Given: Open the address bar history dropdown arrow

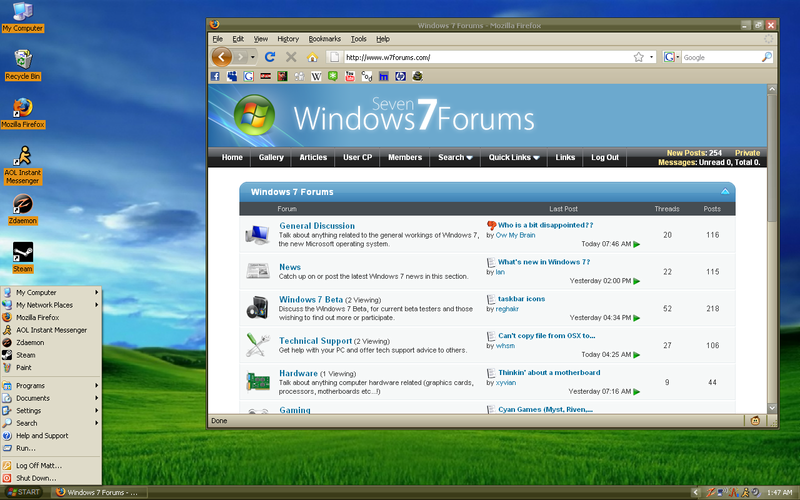Looking at the screenshot, I should [652, 57].
